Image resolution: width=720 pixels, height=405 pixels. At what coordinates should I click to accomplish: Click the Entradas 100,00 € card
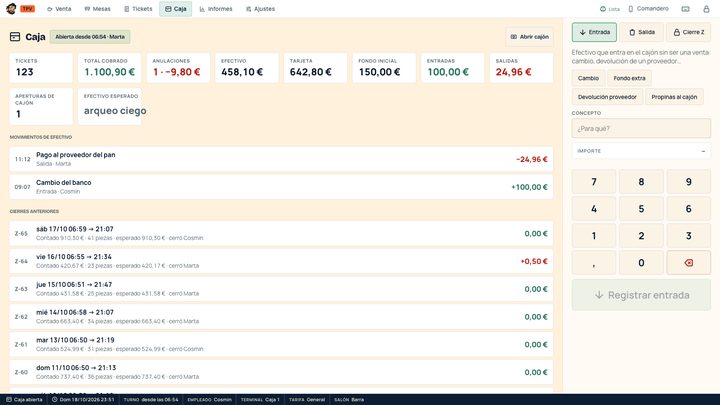[x=453, y=68]
